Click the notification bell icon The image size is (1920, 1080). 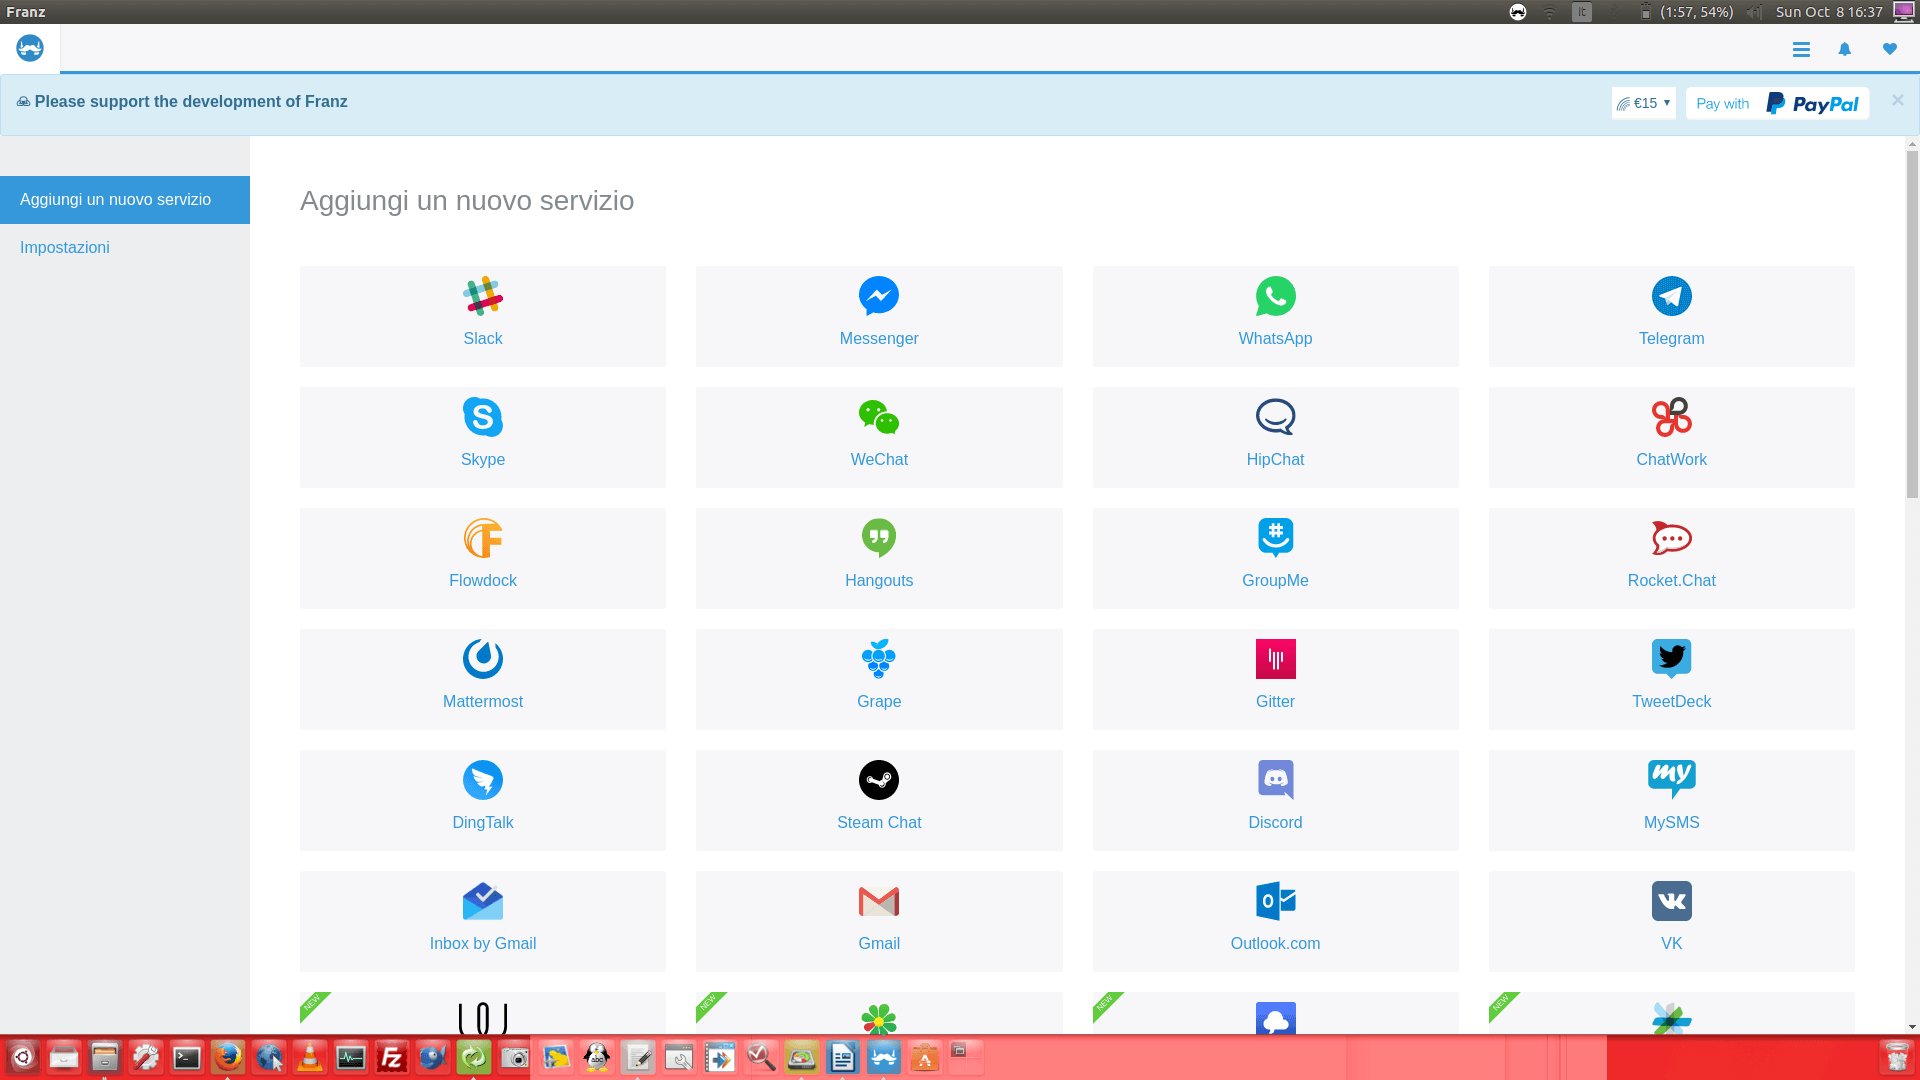[x=1845, y=49]
